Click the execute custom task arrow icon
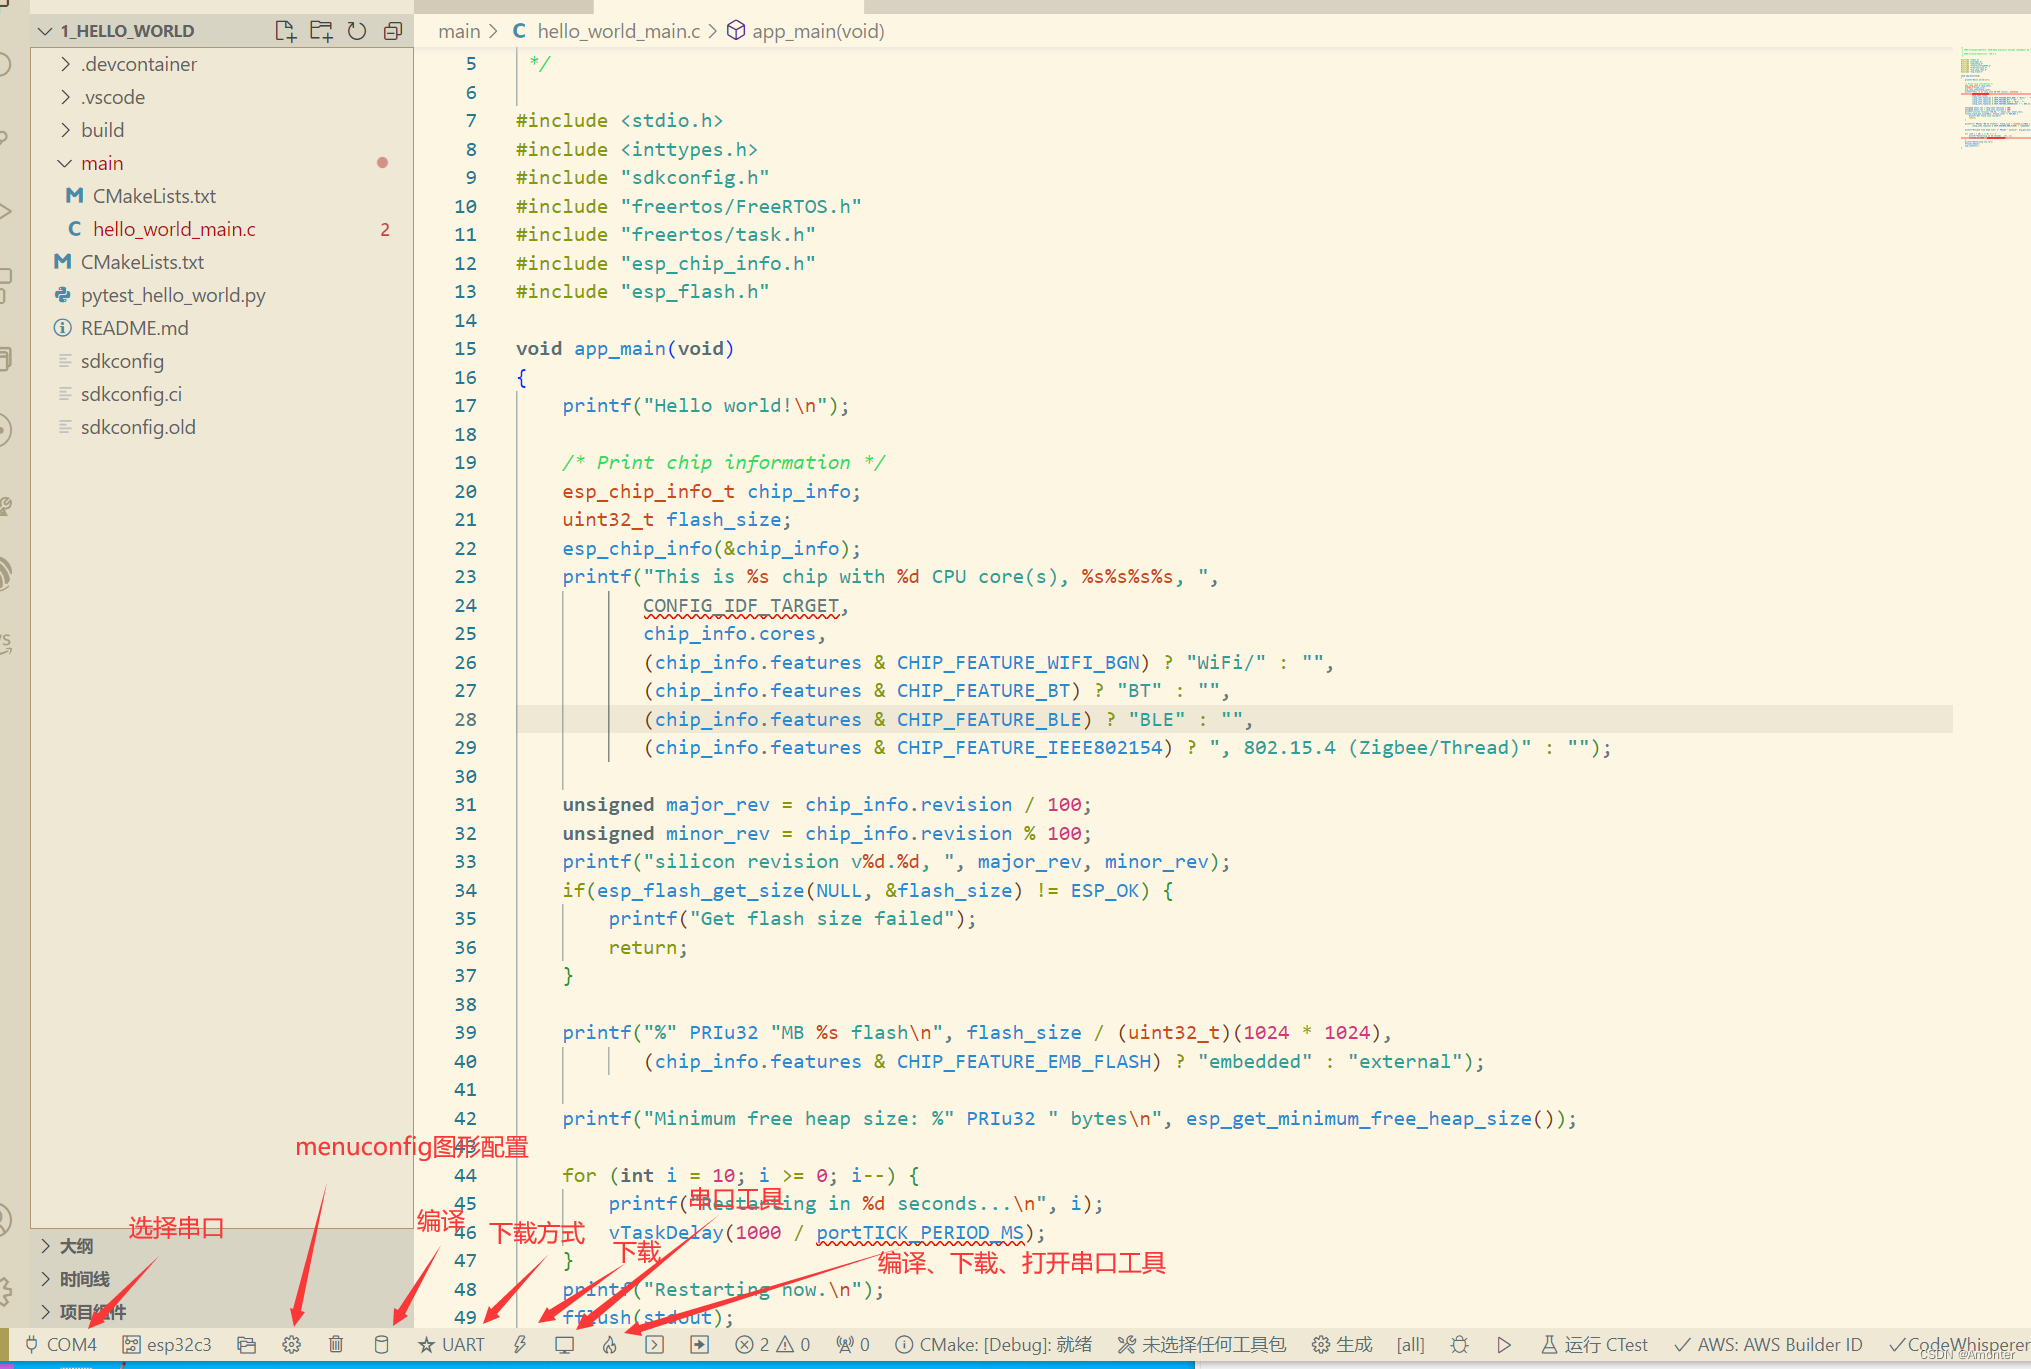2031x1369 pixels. tap(699, 1345)
